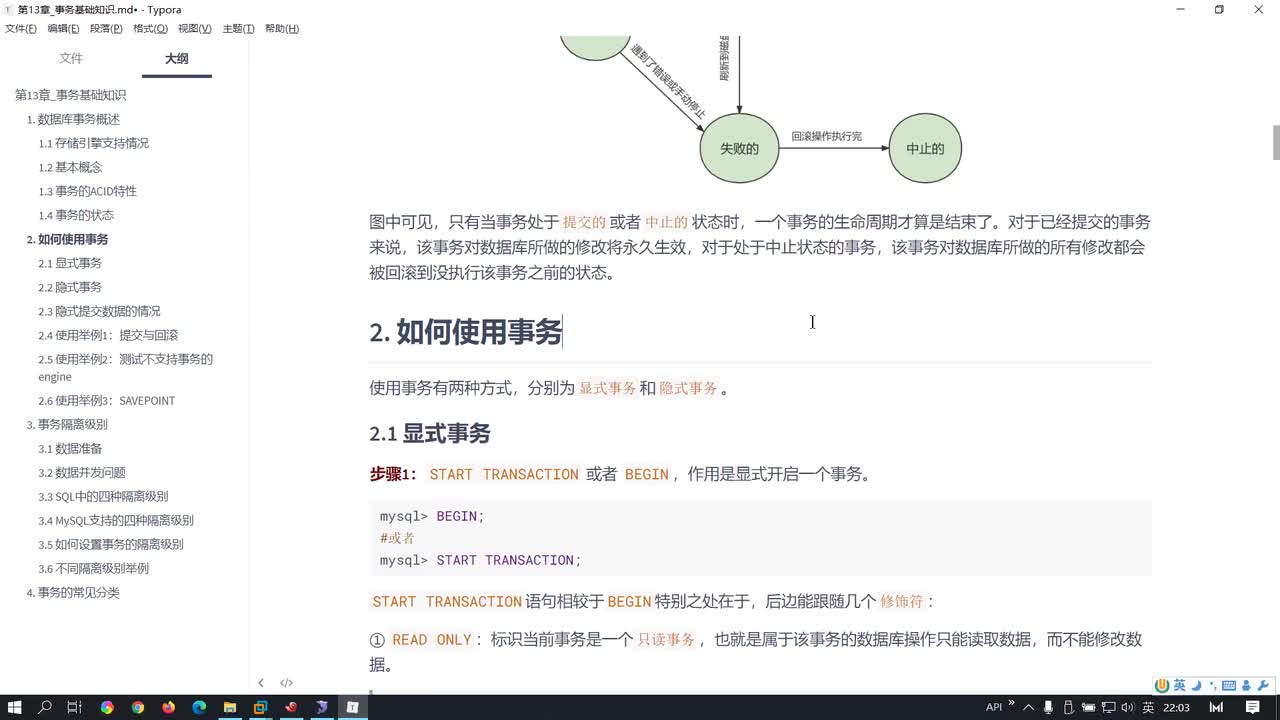Open the red snail app on the taskbar
Screen dimensions: 1280x720
click(291, 707)
